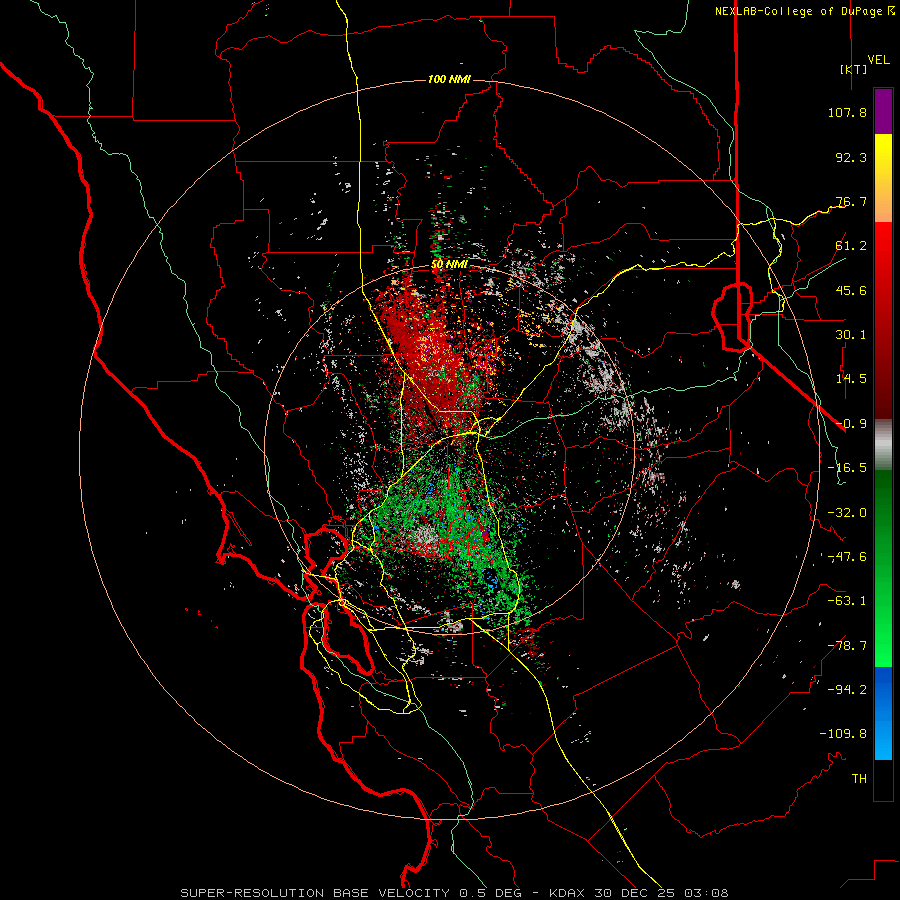Click the -32.0 legend value
Image resolution: width=900 pixels, height=900 pixels.
coord(847,513)
